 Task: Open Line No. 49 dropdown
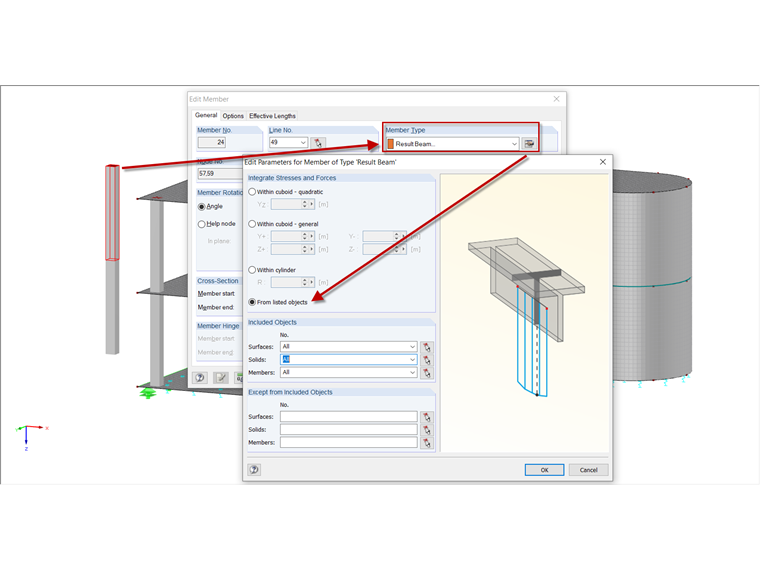[x=303, y=142]
